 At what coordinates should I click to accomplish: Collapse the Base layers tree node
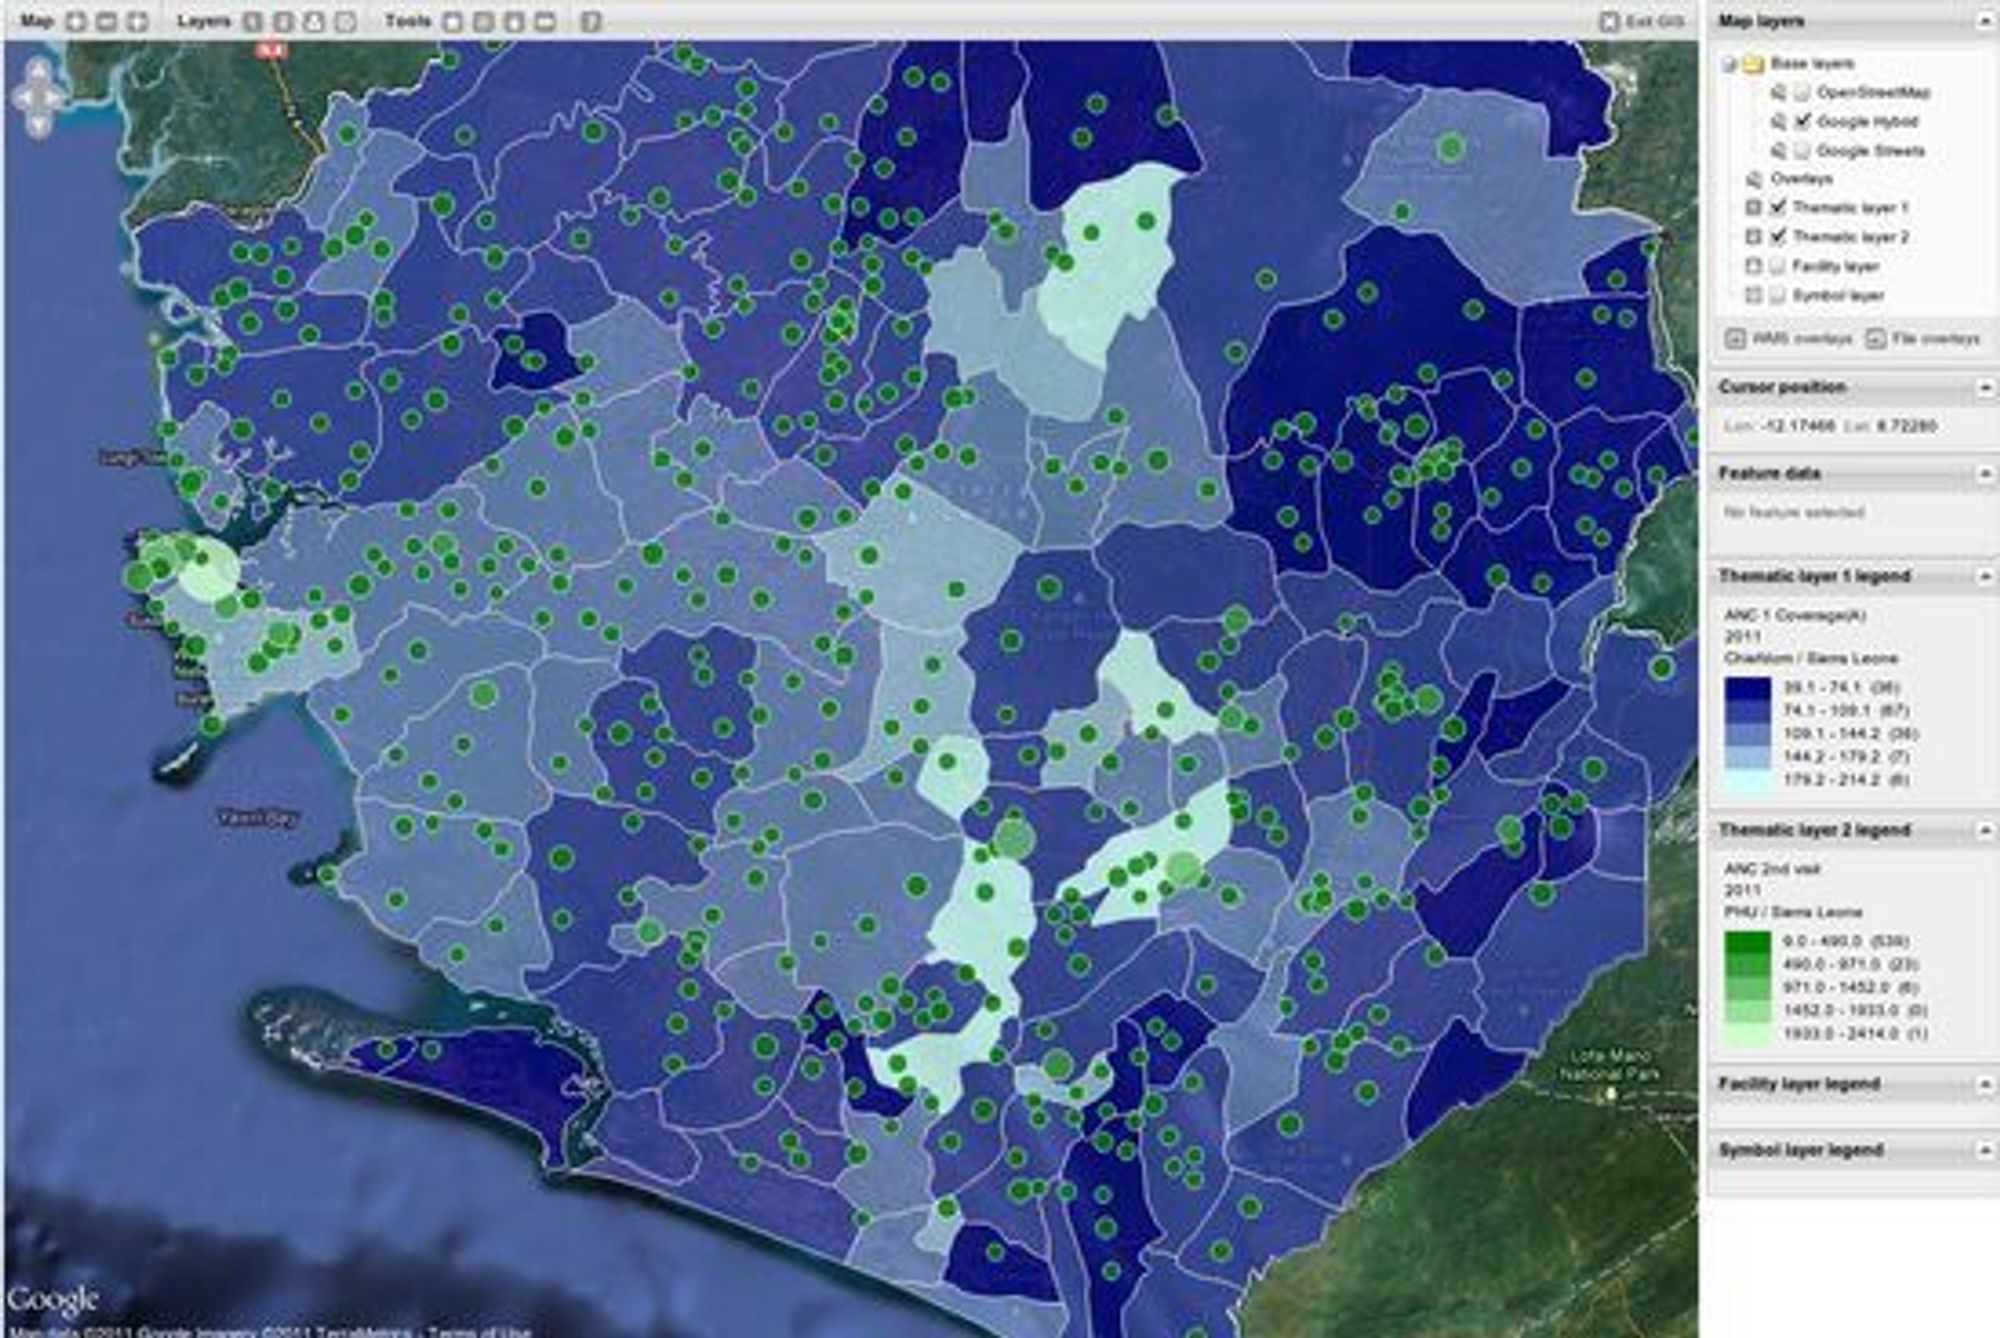coord(1730,64)
